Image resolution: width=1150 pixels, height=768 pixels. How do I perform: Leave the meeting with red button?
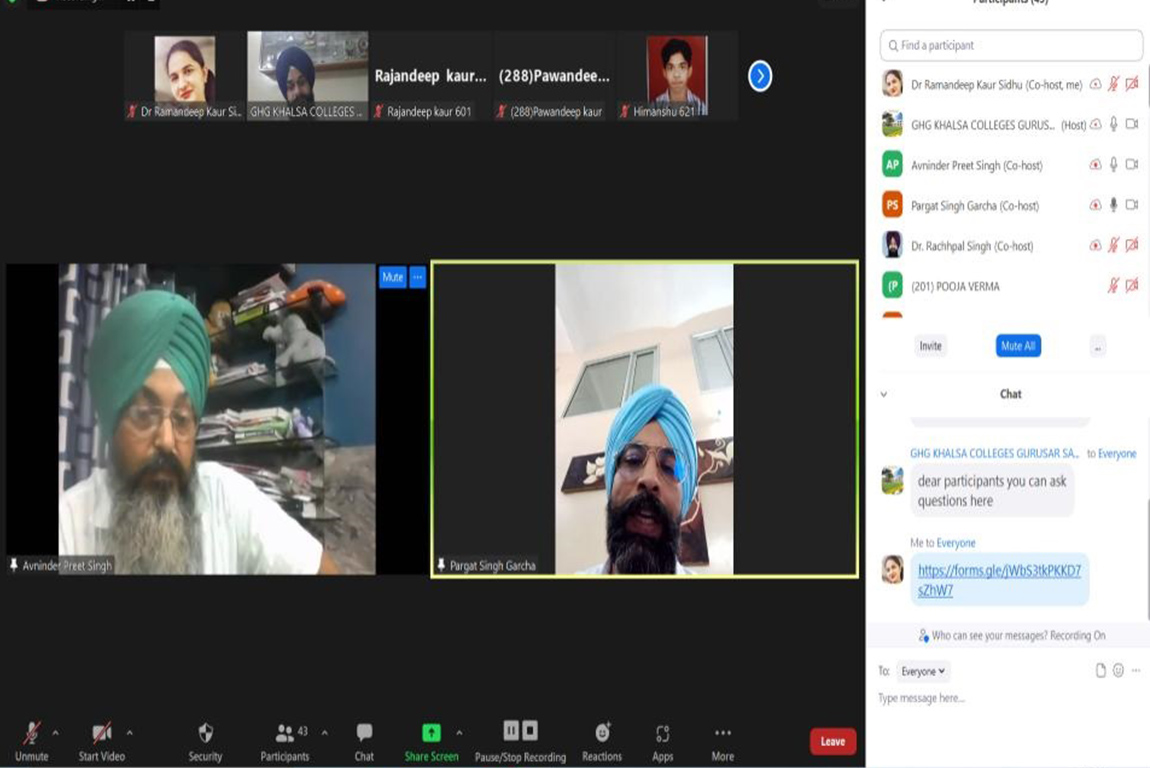tap(832, 741)
